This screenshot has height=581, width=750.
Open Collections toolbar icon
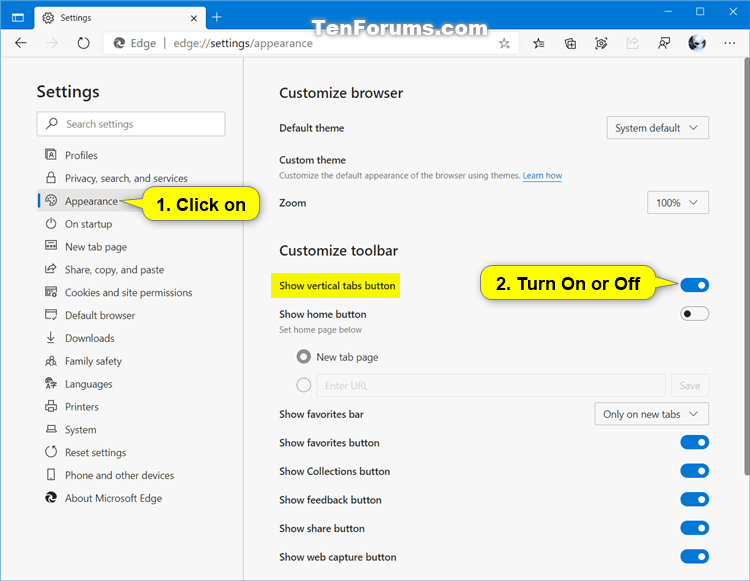coord(570,44)
